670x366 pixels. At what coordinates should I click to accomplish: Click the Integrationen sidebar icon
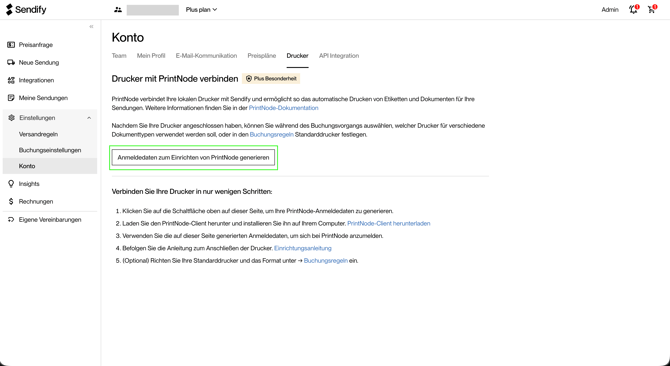click(x=11, y=80)
